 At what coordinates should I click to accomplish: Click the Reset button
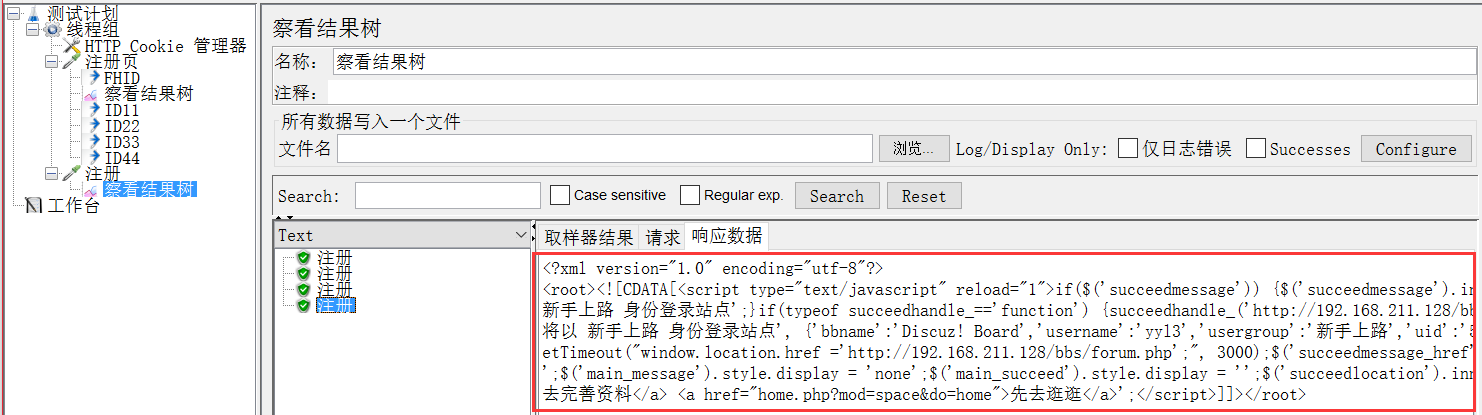924,196
